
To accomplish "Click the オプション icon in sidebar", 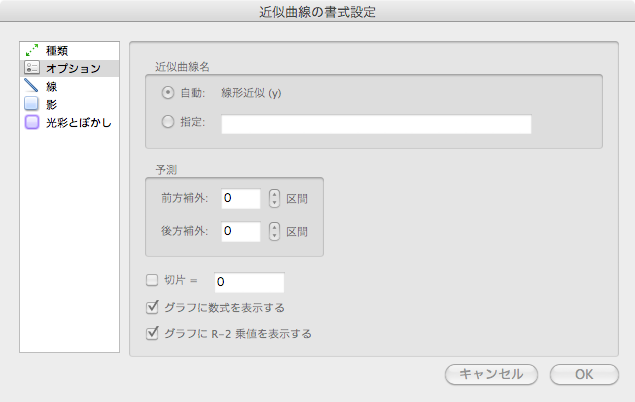I will tap(31, 68).
